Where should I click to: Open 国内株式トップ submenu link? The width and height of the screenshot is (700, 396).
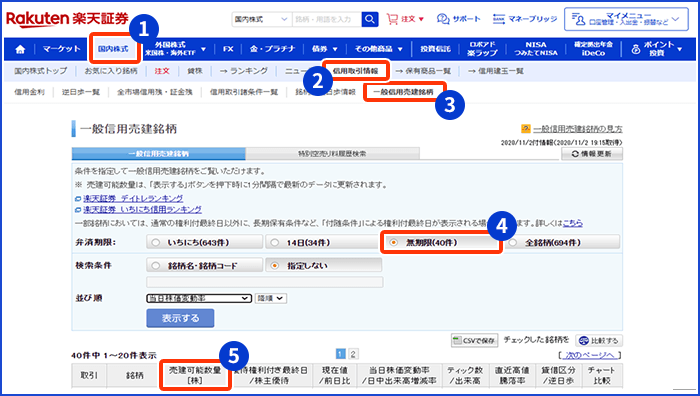[x=41, y=71]
